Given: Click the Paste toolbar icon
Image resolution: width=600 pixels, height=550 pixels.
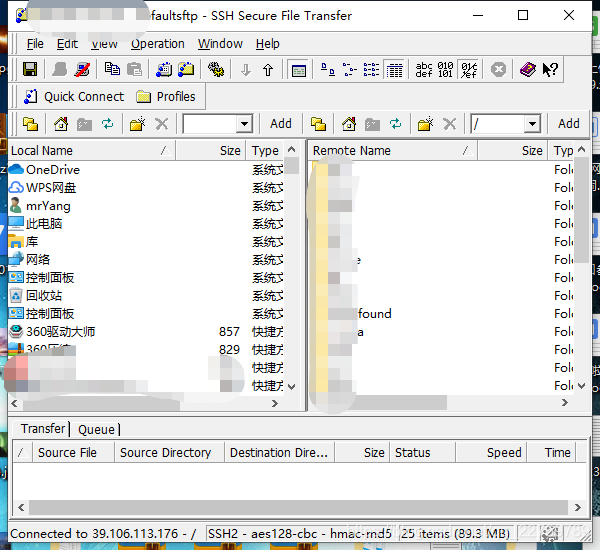Looking at the screenshot, I should [x=134, y=70].
